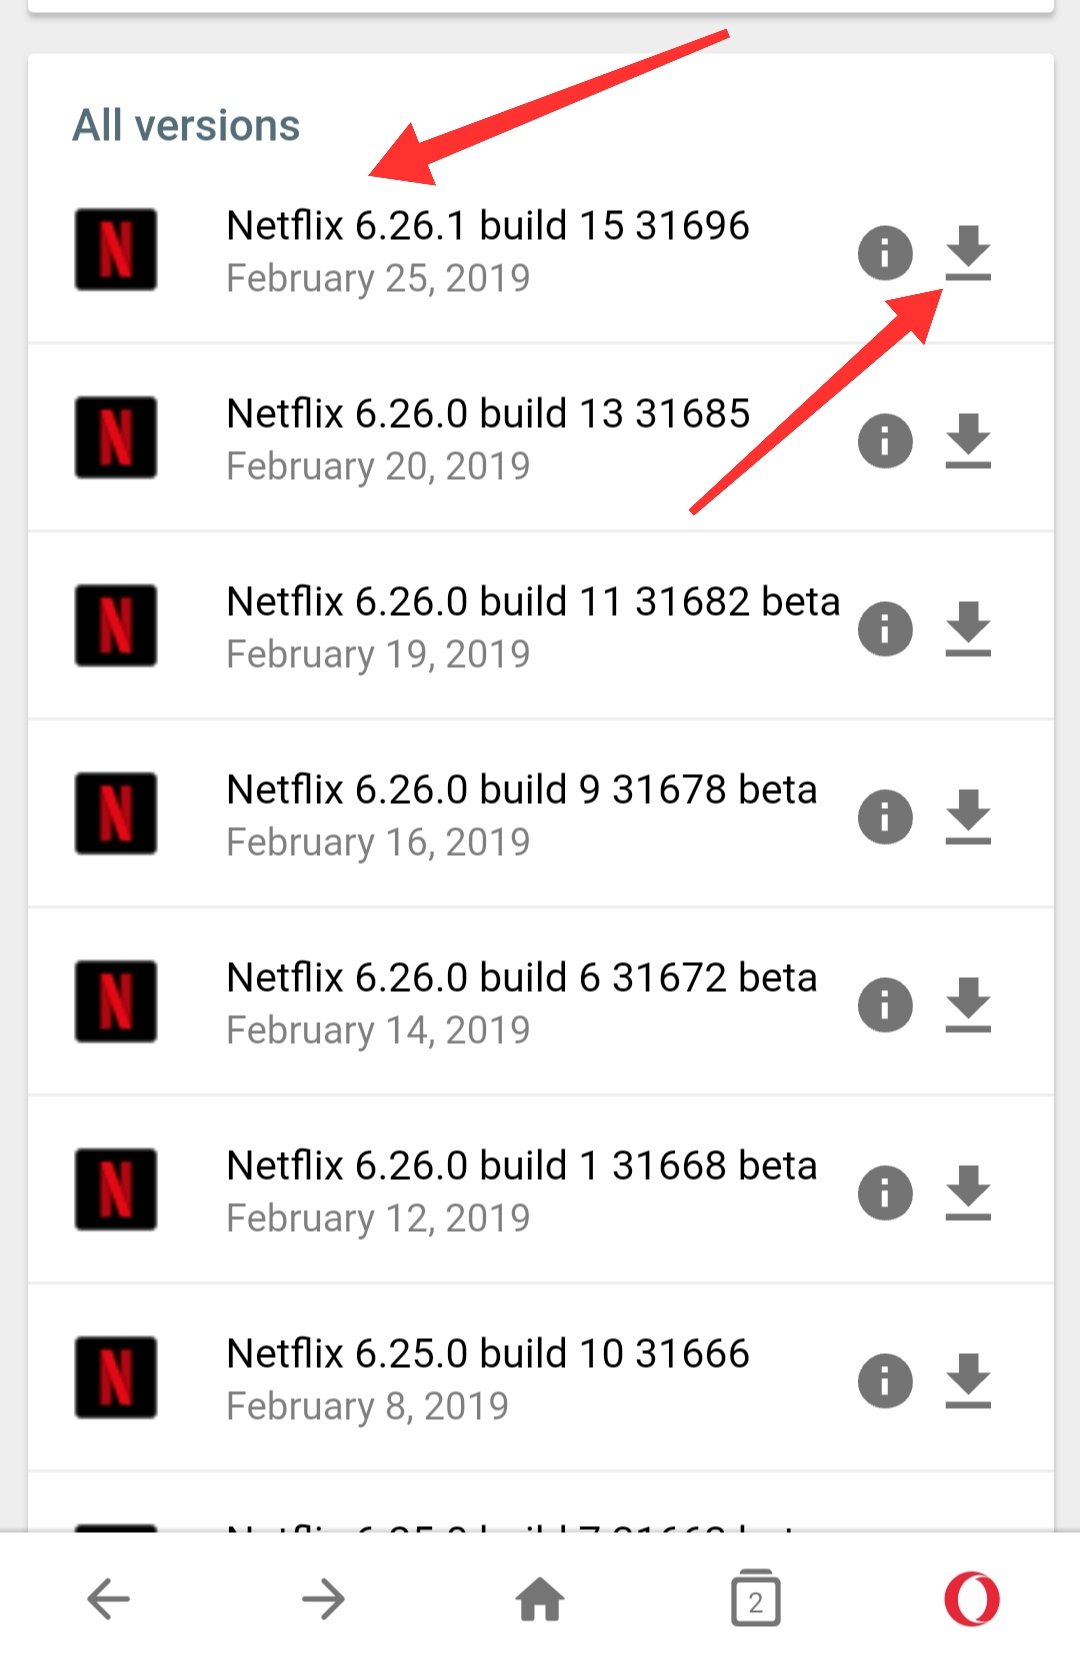Download Netflix 6.26.1 build 15 31696
Viewport: 1080px width, 1664px height.
968,252
